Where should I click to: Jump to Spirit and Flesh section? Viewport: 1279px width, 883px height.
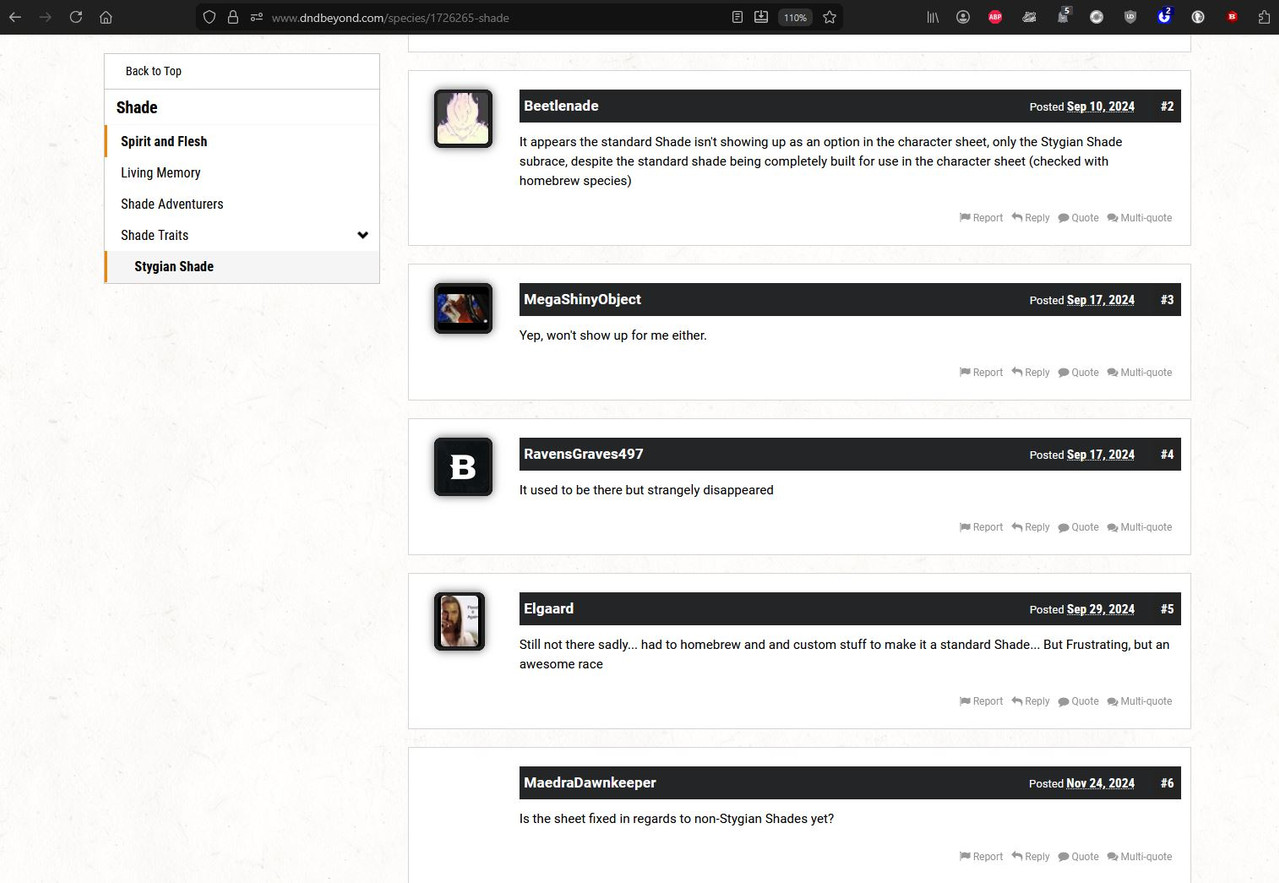coord(164,141)
